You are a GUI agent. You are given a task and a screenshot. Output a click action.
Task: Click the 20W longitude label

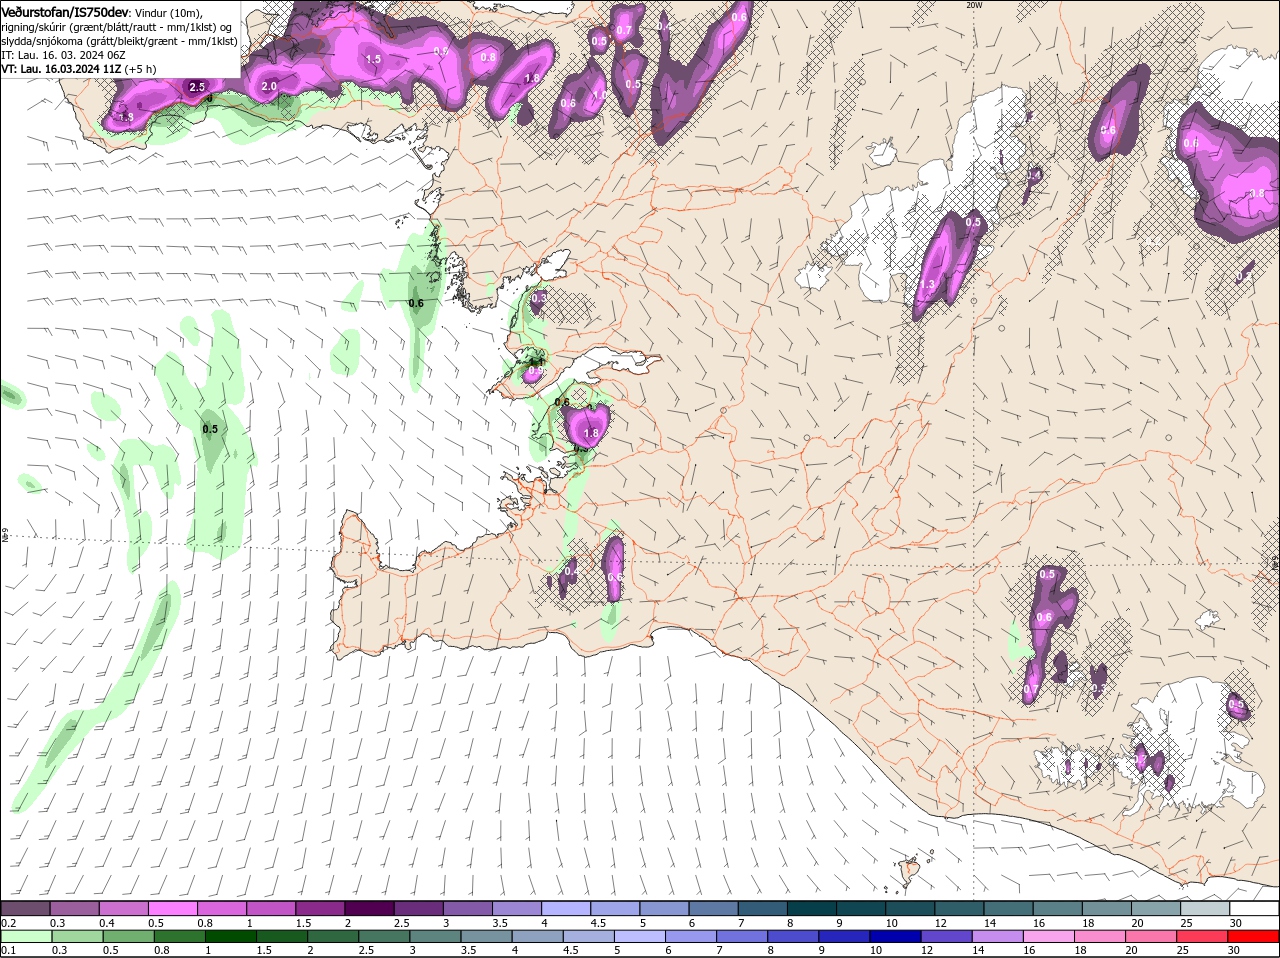pos(975,5)
